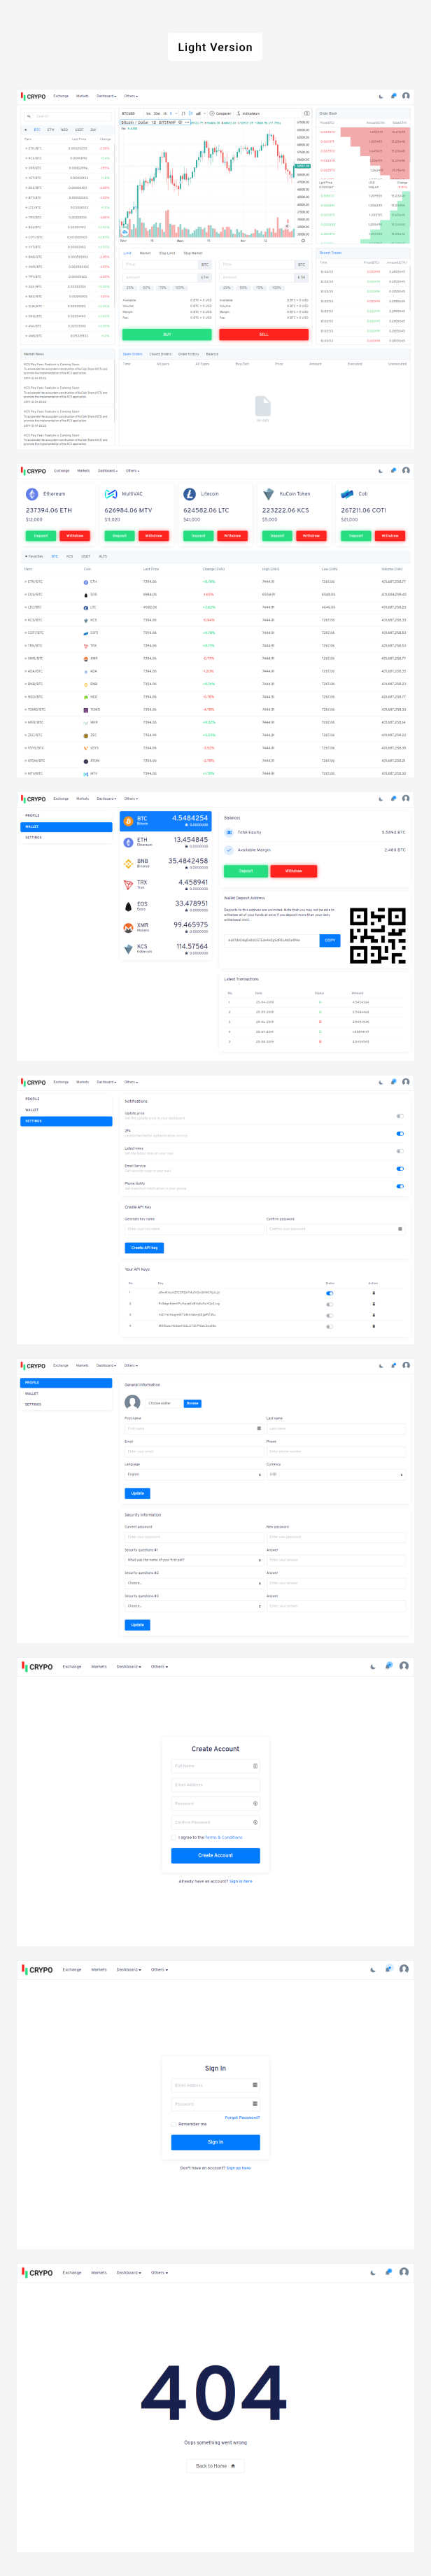431x2576 pixels.
Task: Click user avatar on Create Account page header
Action: [x=404, y=1666]
